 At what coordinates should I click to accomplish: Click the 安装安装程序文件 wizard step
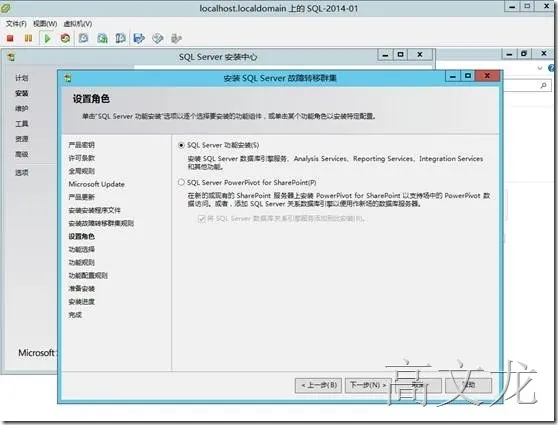(x=95, y=210)
